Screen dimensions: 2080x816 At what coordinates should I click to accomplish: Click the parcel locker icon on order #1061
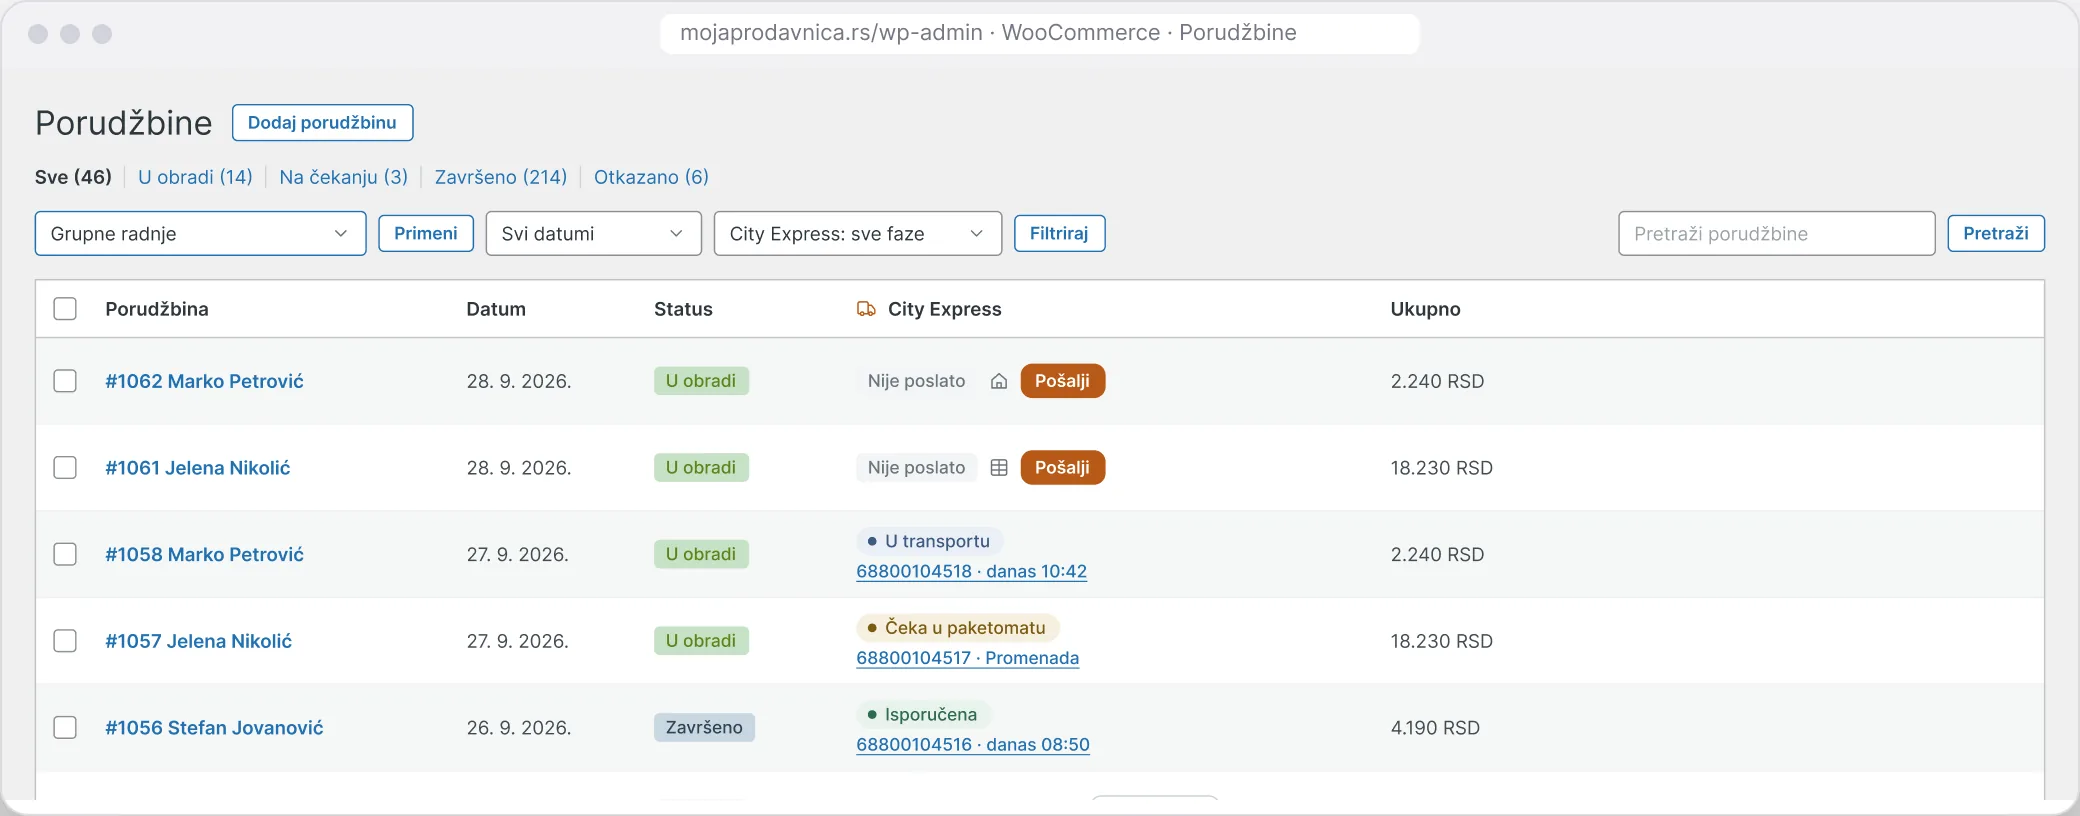point(998,468)
